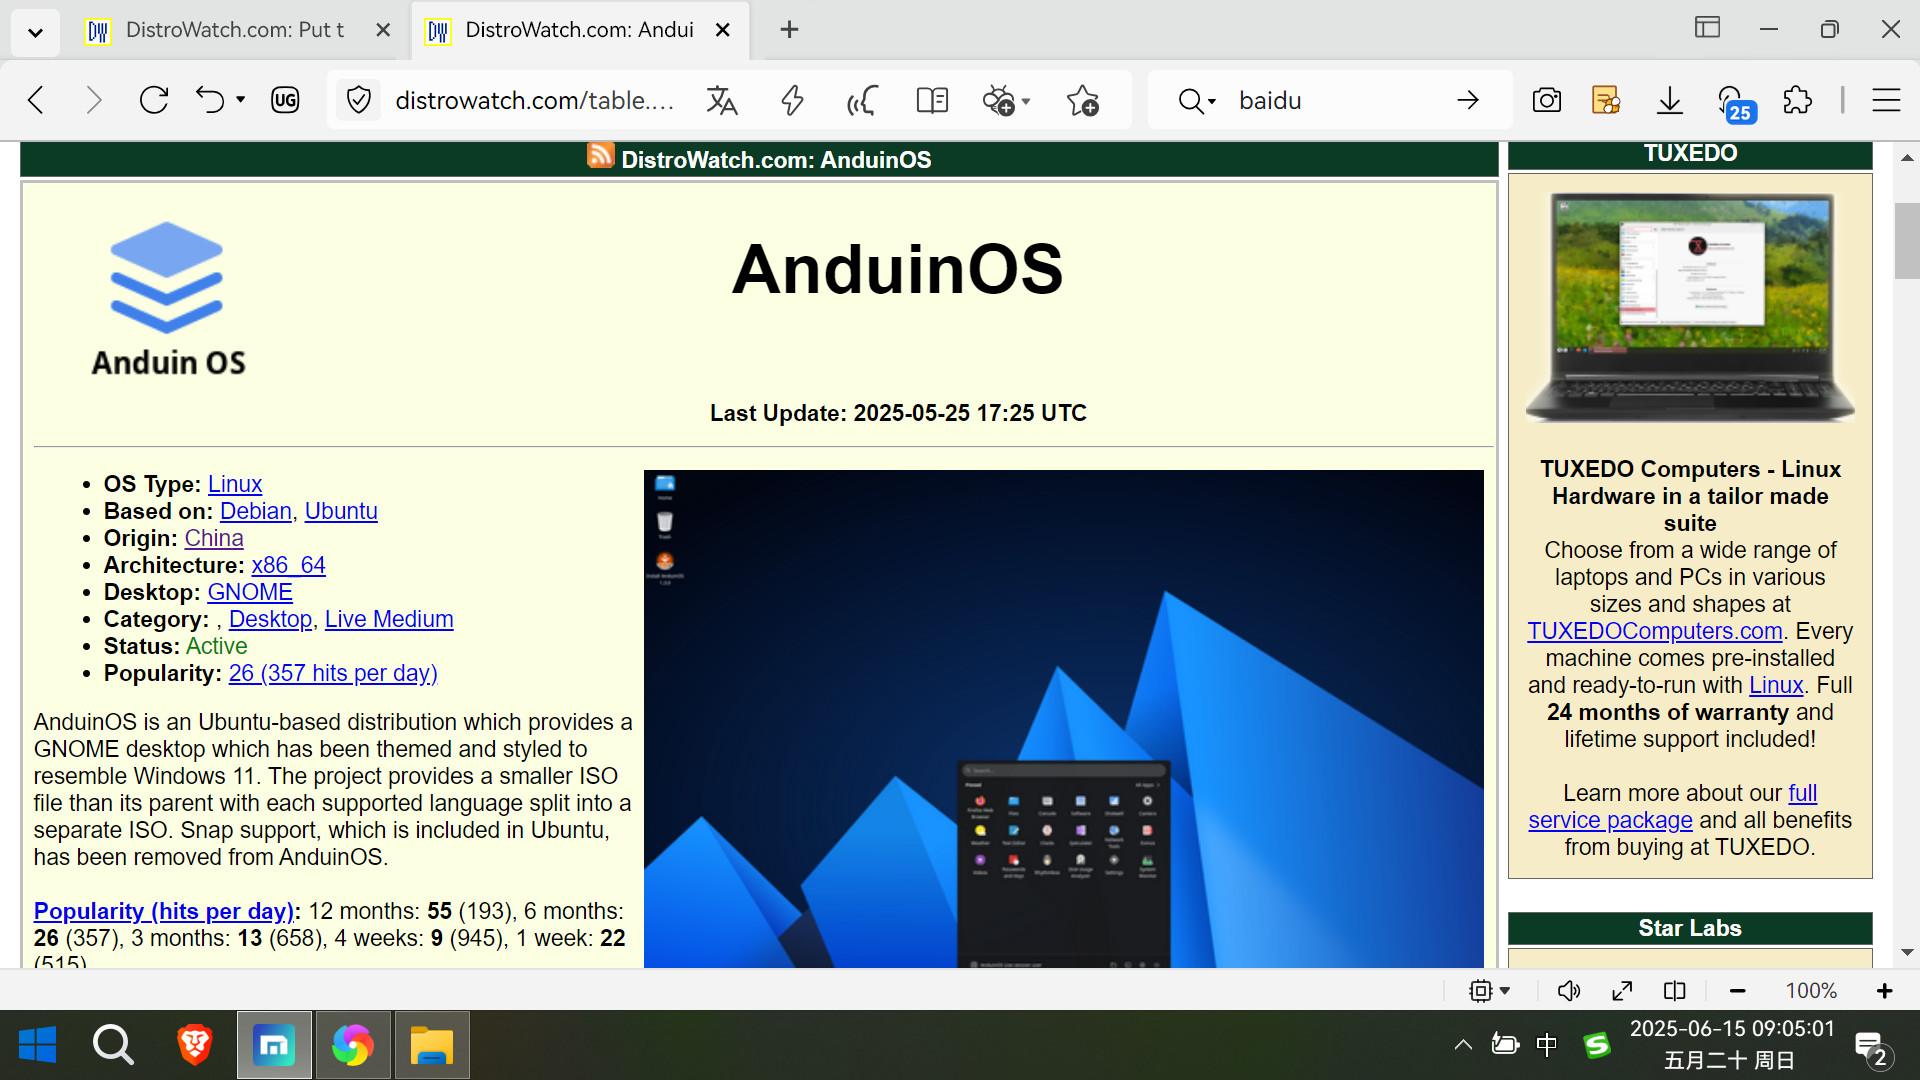Viewport: 1920px width, 1080px height.
Task: Switch to the 'DistroWatch.com: Put t' tab
Action: [x=235, y=30]
